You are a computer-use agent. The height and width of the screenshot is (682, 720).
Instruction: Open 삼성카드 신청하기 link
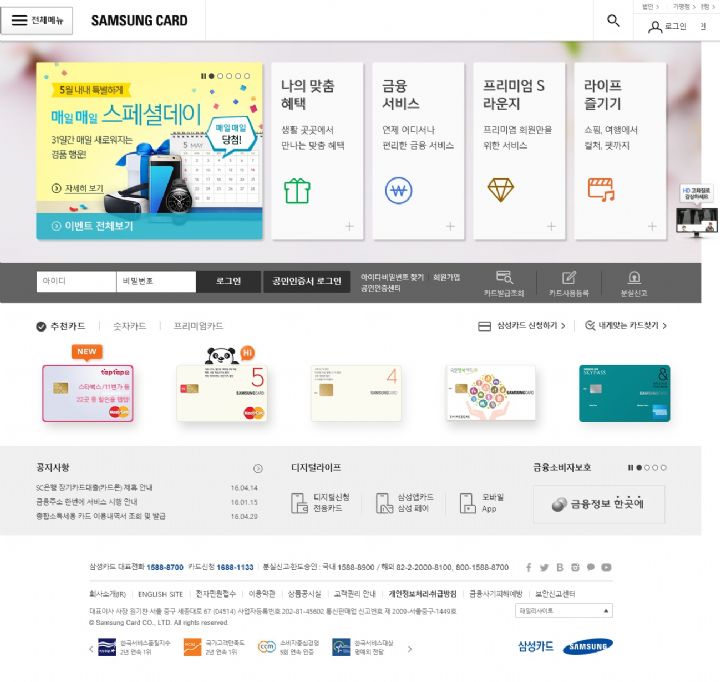coord(522,326)
